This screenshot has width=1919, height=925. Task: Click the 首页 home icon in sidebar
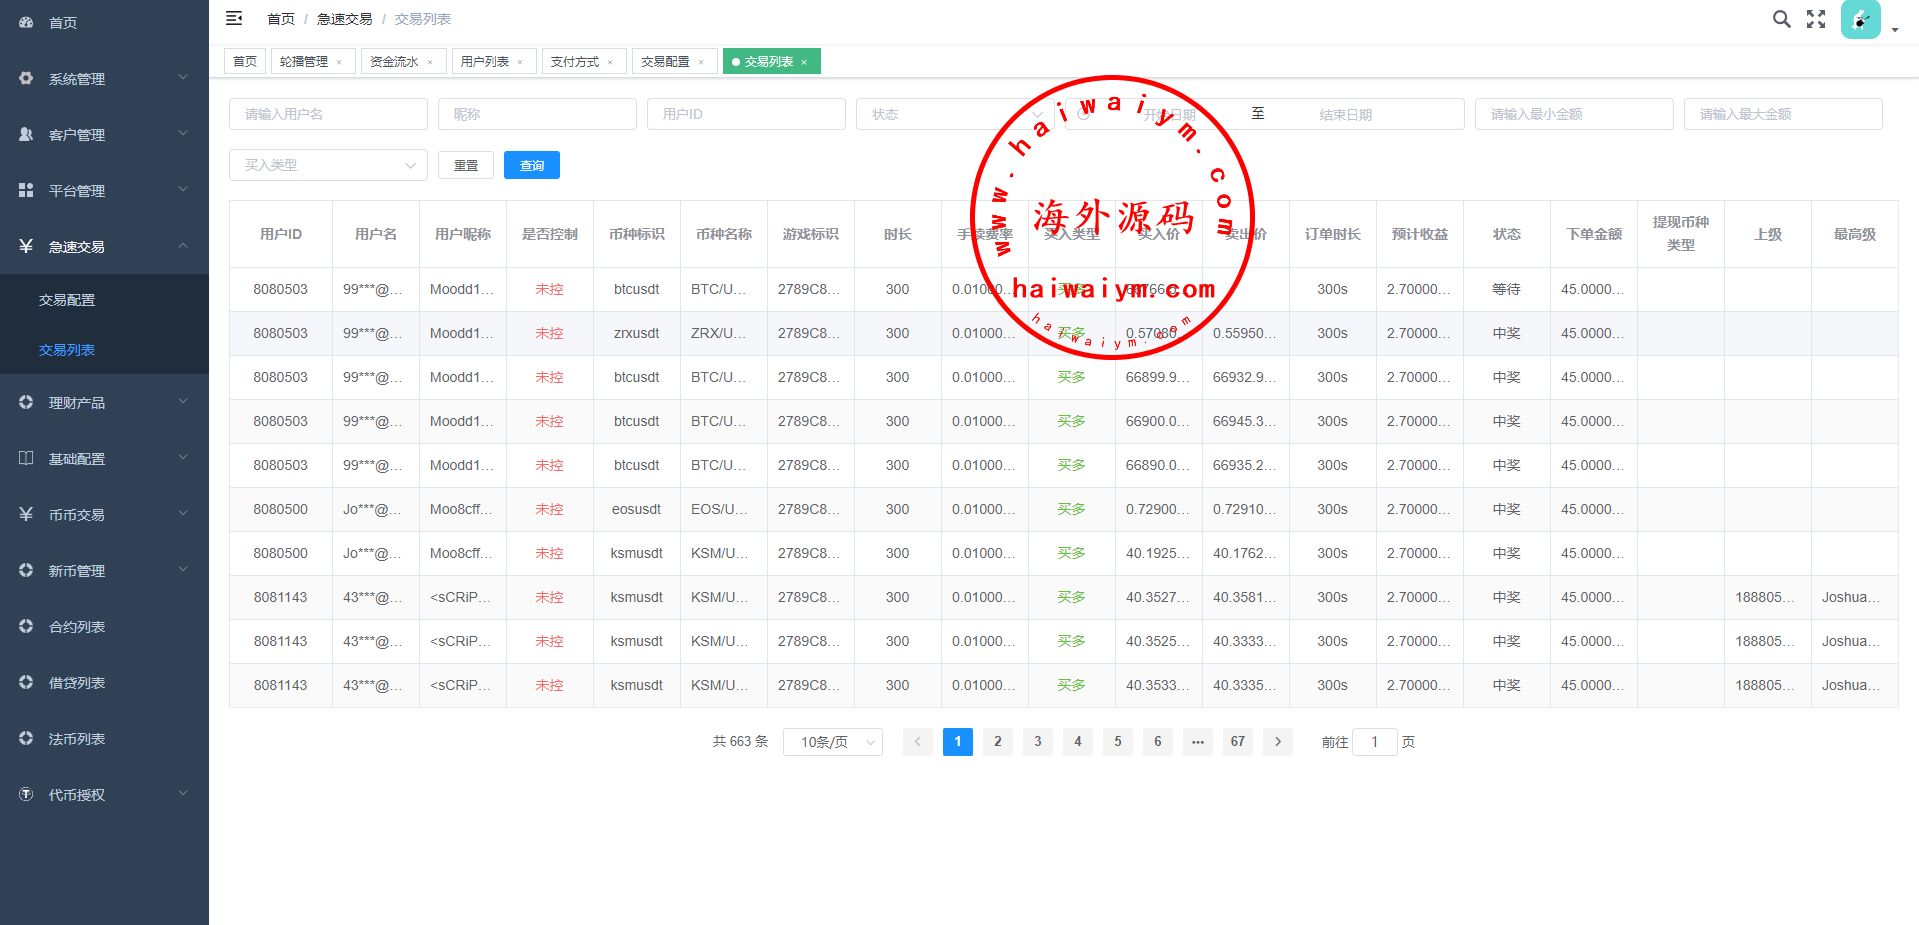click(27, 22)
